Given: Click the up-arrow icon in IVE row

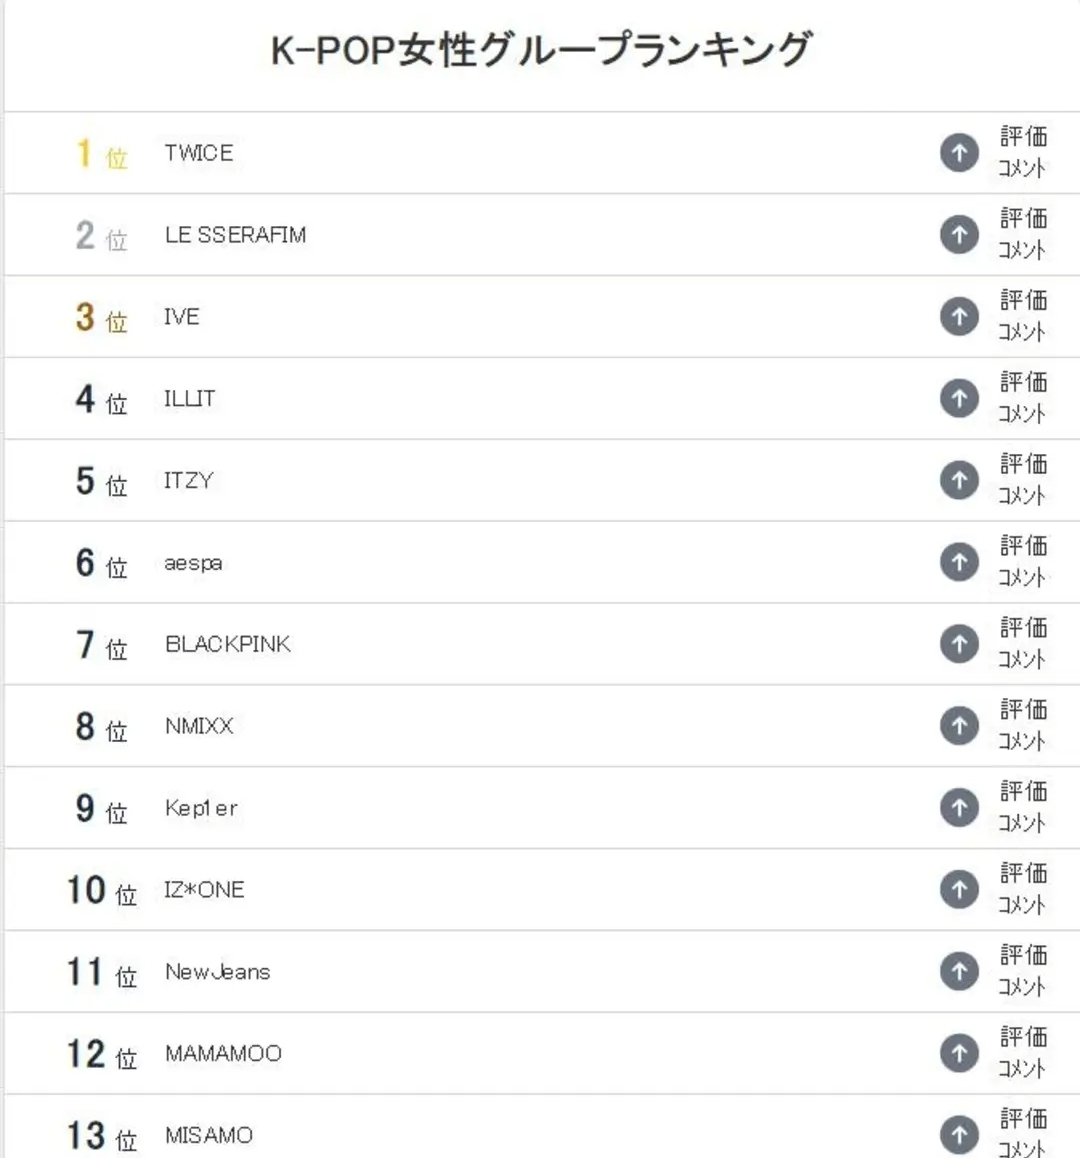Looking at the screenshot, I should click(x=959, y=317).
